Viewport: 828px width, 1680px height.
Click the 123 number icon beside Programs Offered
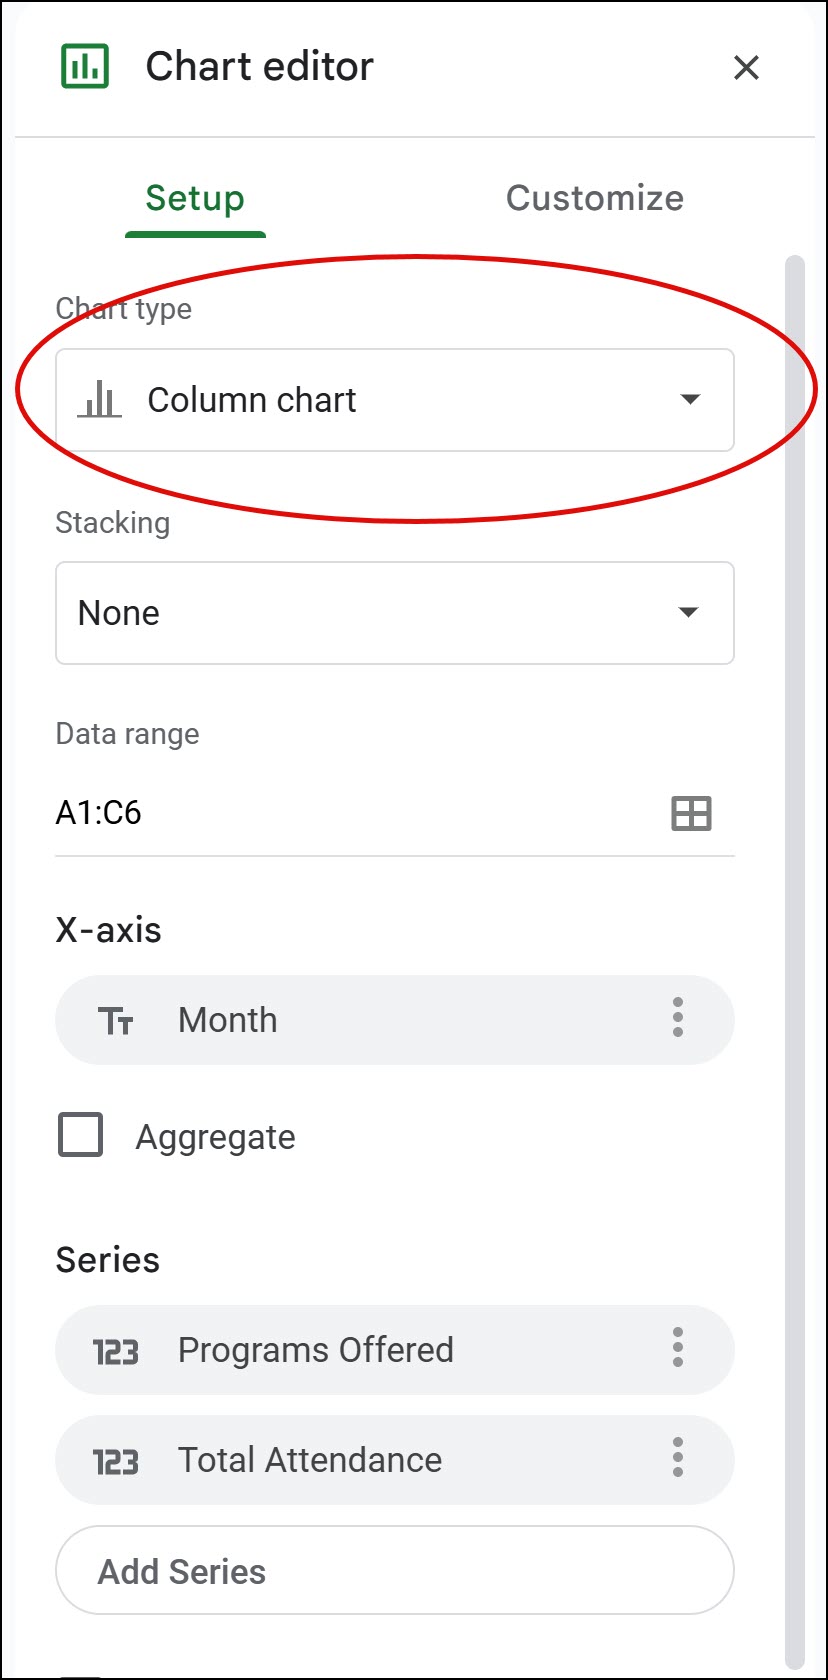pos(116,1352)
